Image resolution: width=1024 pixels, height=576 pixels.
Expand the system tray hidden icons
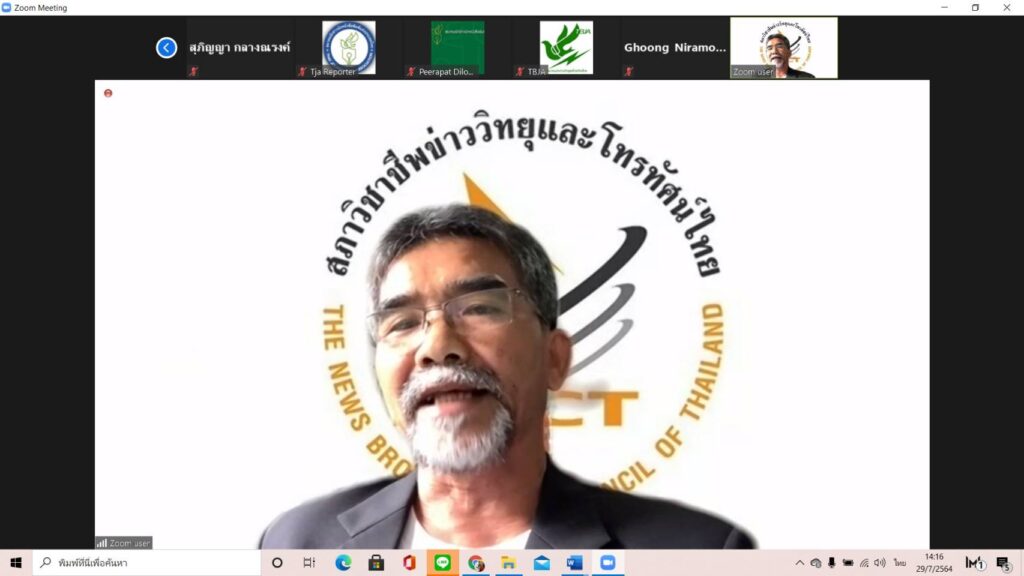coord(799,563)
